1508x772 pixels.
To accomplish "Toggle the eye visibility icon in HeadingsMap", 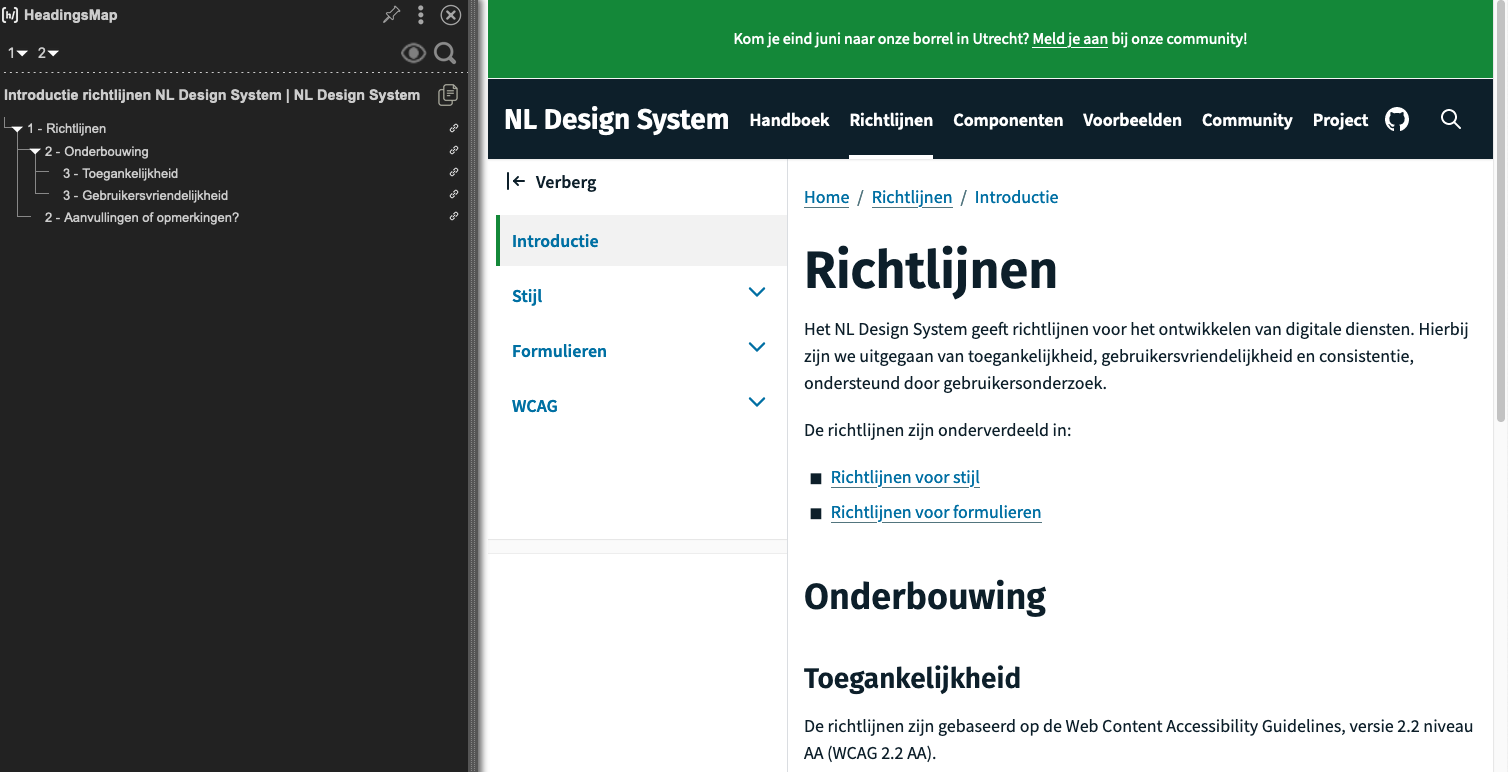I will [x=413, y=53].
